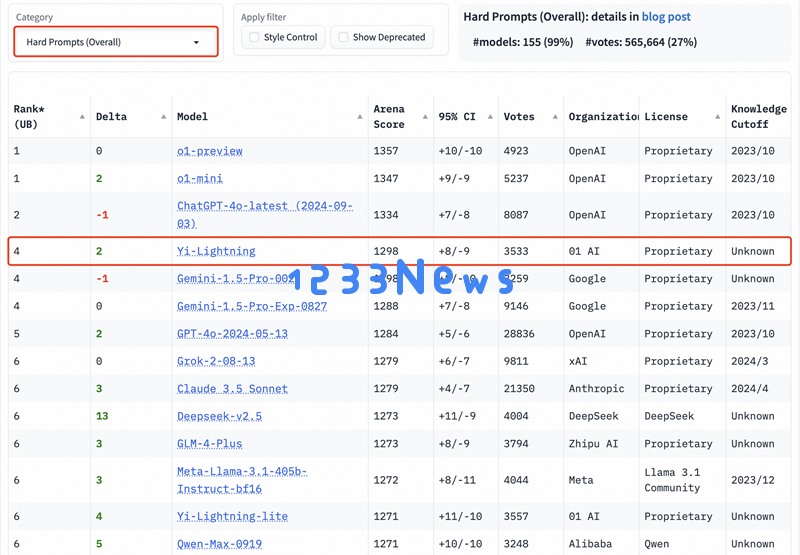Toggle the Show Deprecated checkbox
The width and height of the screenshot is (800, 555).
(x=343, y=37)
